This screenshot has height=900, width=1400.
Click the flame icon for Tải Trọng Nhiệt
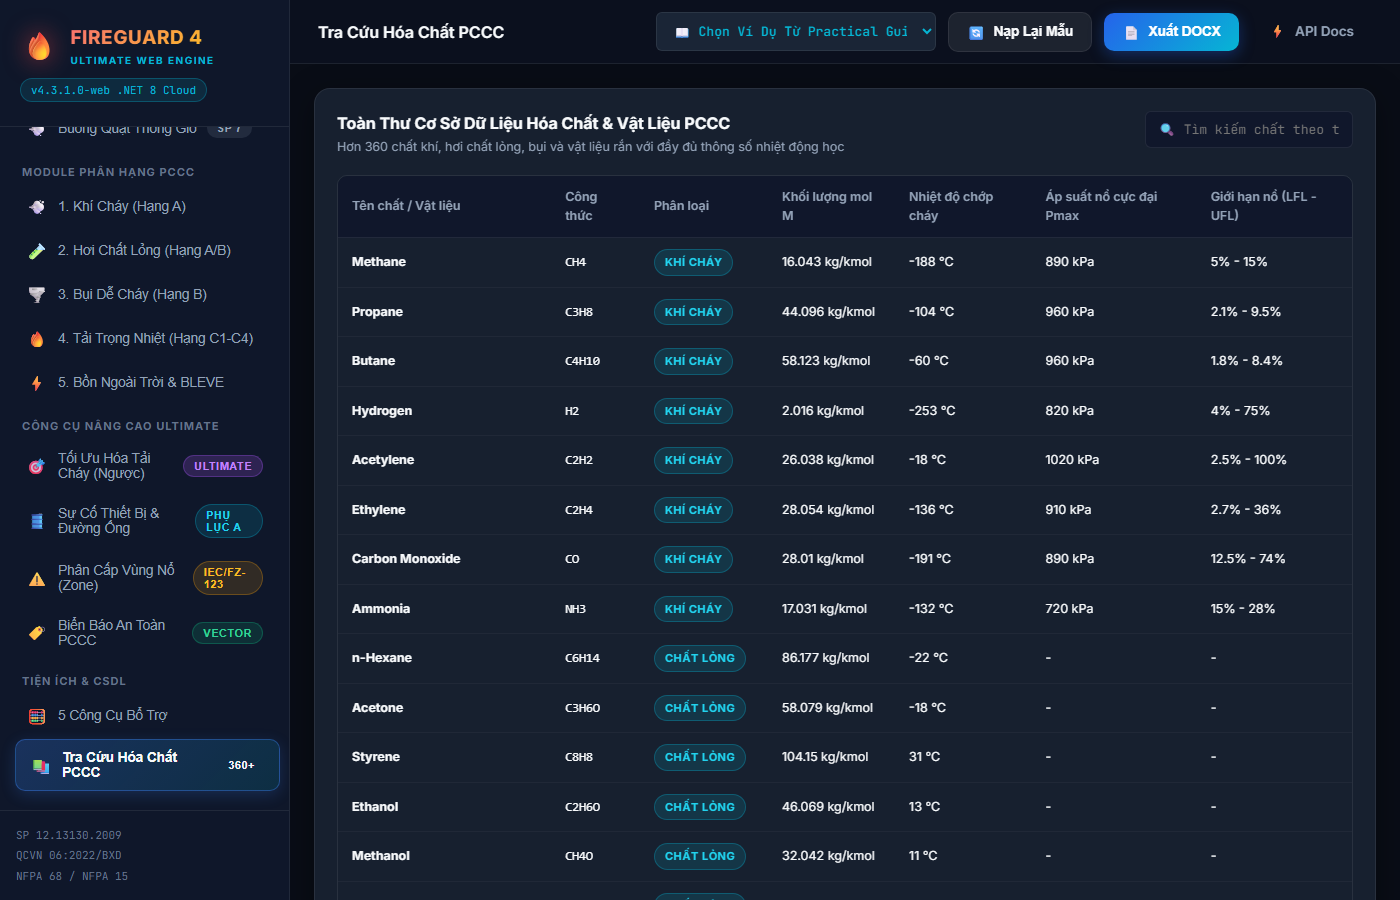pyautogui.click(x=37, y=339)
